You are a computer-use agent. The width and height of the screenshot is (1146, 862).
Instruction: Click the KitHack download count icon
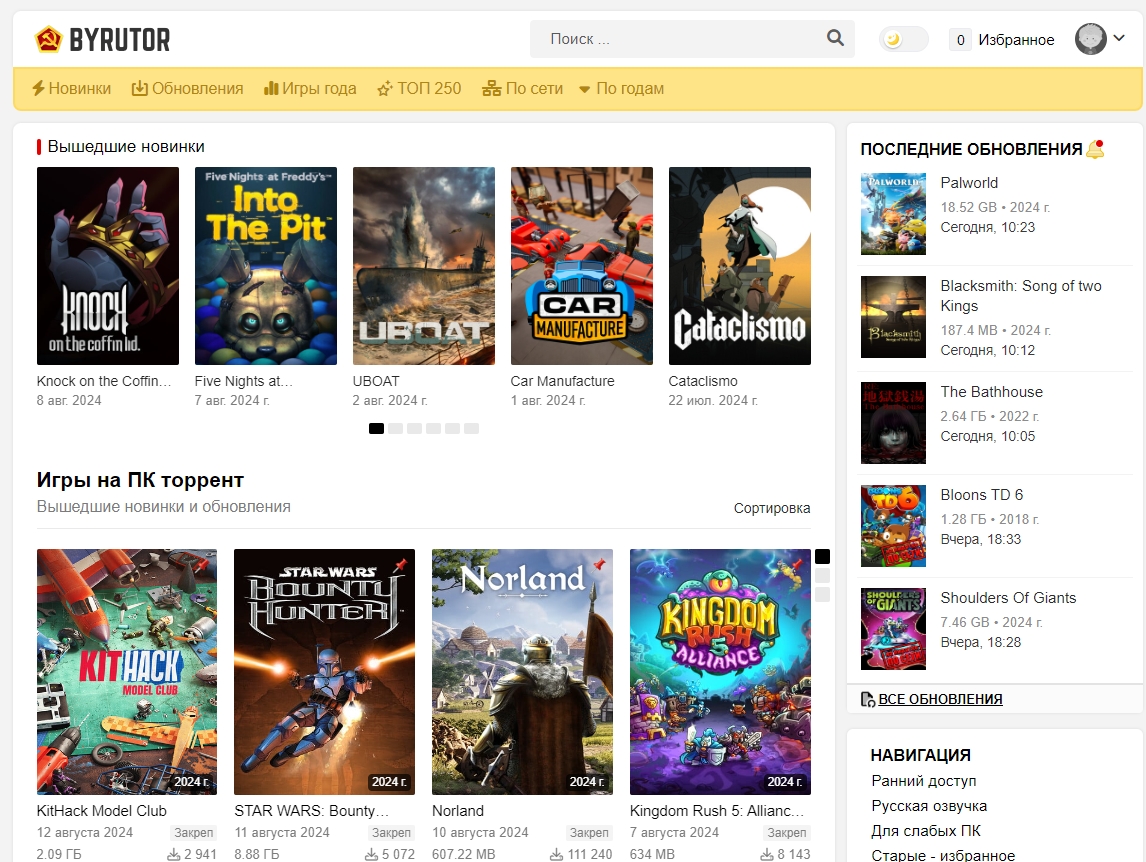click(173, 854)
